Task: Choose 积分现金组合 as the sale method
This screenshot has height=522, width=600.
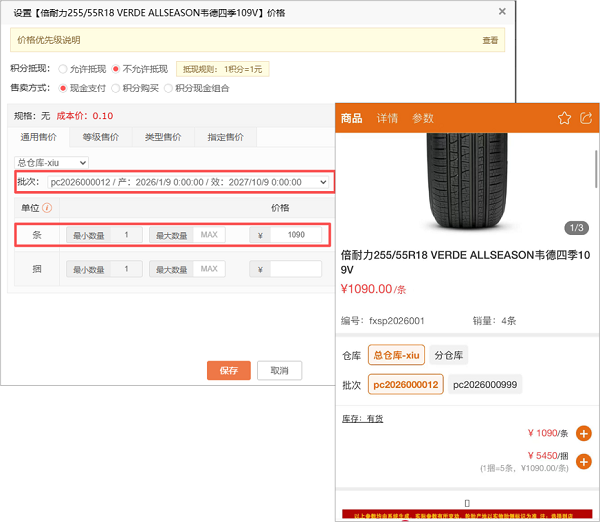Action: pyautogui.click(x=168, y=88)
